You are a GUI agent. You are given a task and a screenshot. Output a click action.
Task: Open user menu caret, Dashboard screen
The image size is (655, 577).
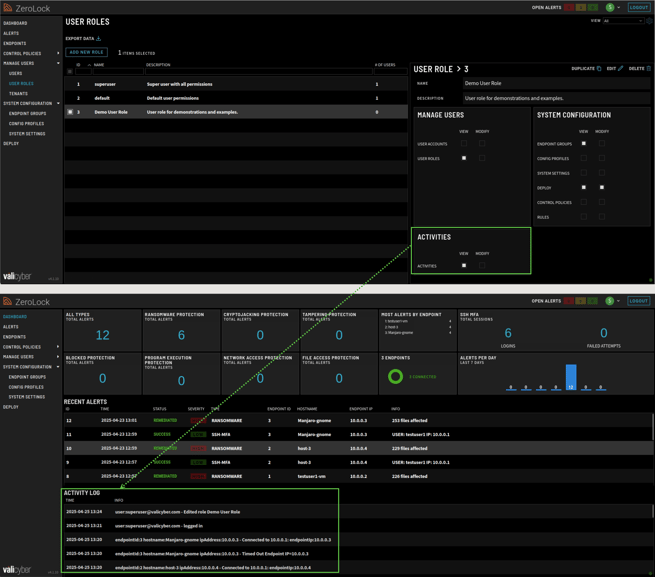[x=619, y=301]
